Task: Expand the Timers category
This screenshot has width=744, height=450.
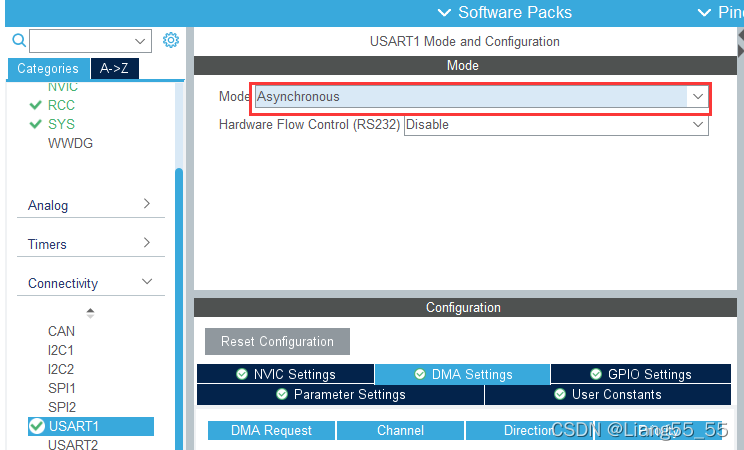Action: (x=91, y=244)
